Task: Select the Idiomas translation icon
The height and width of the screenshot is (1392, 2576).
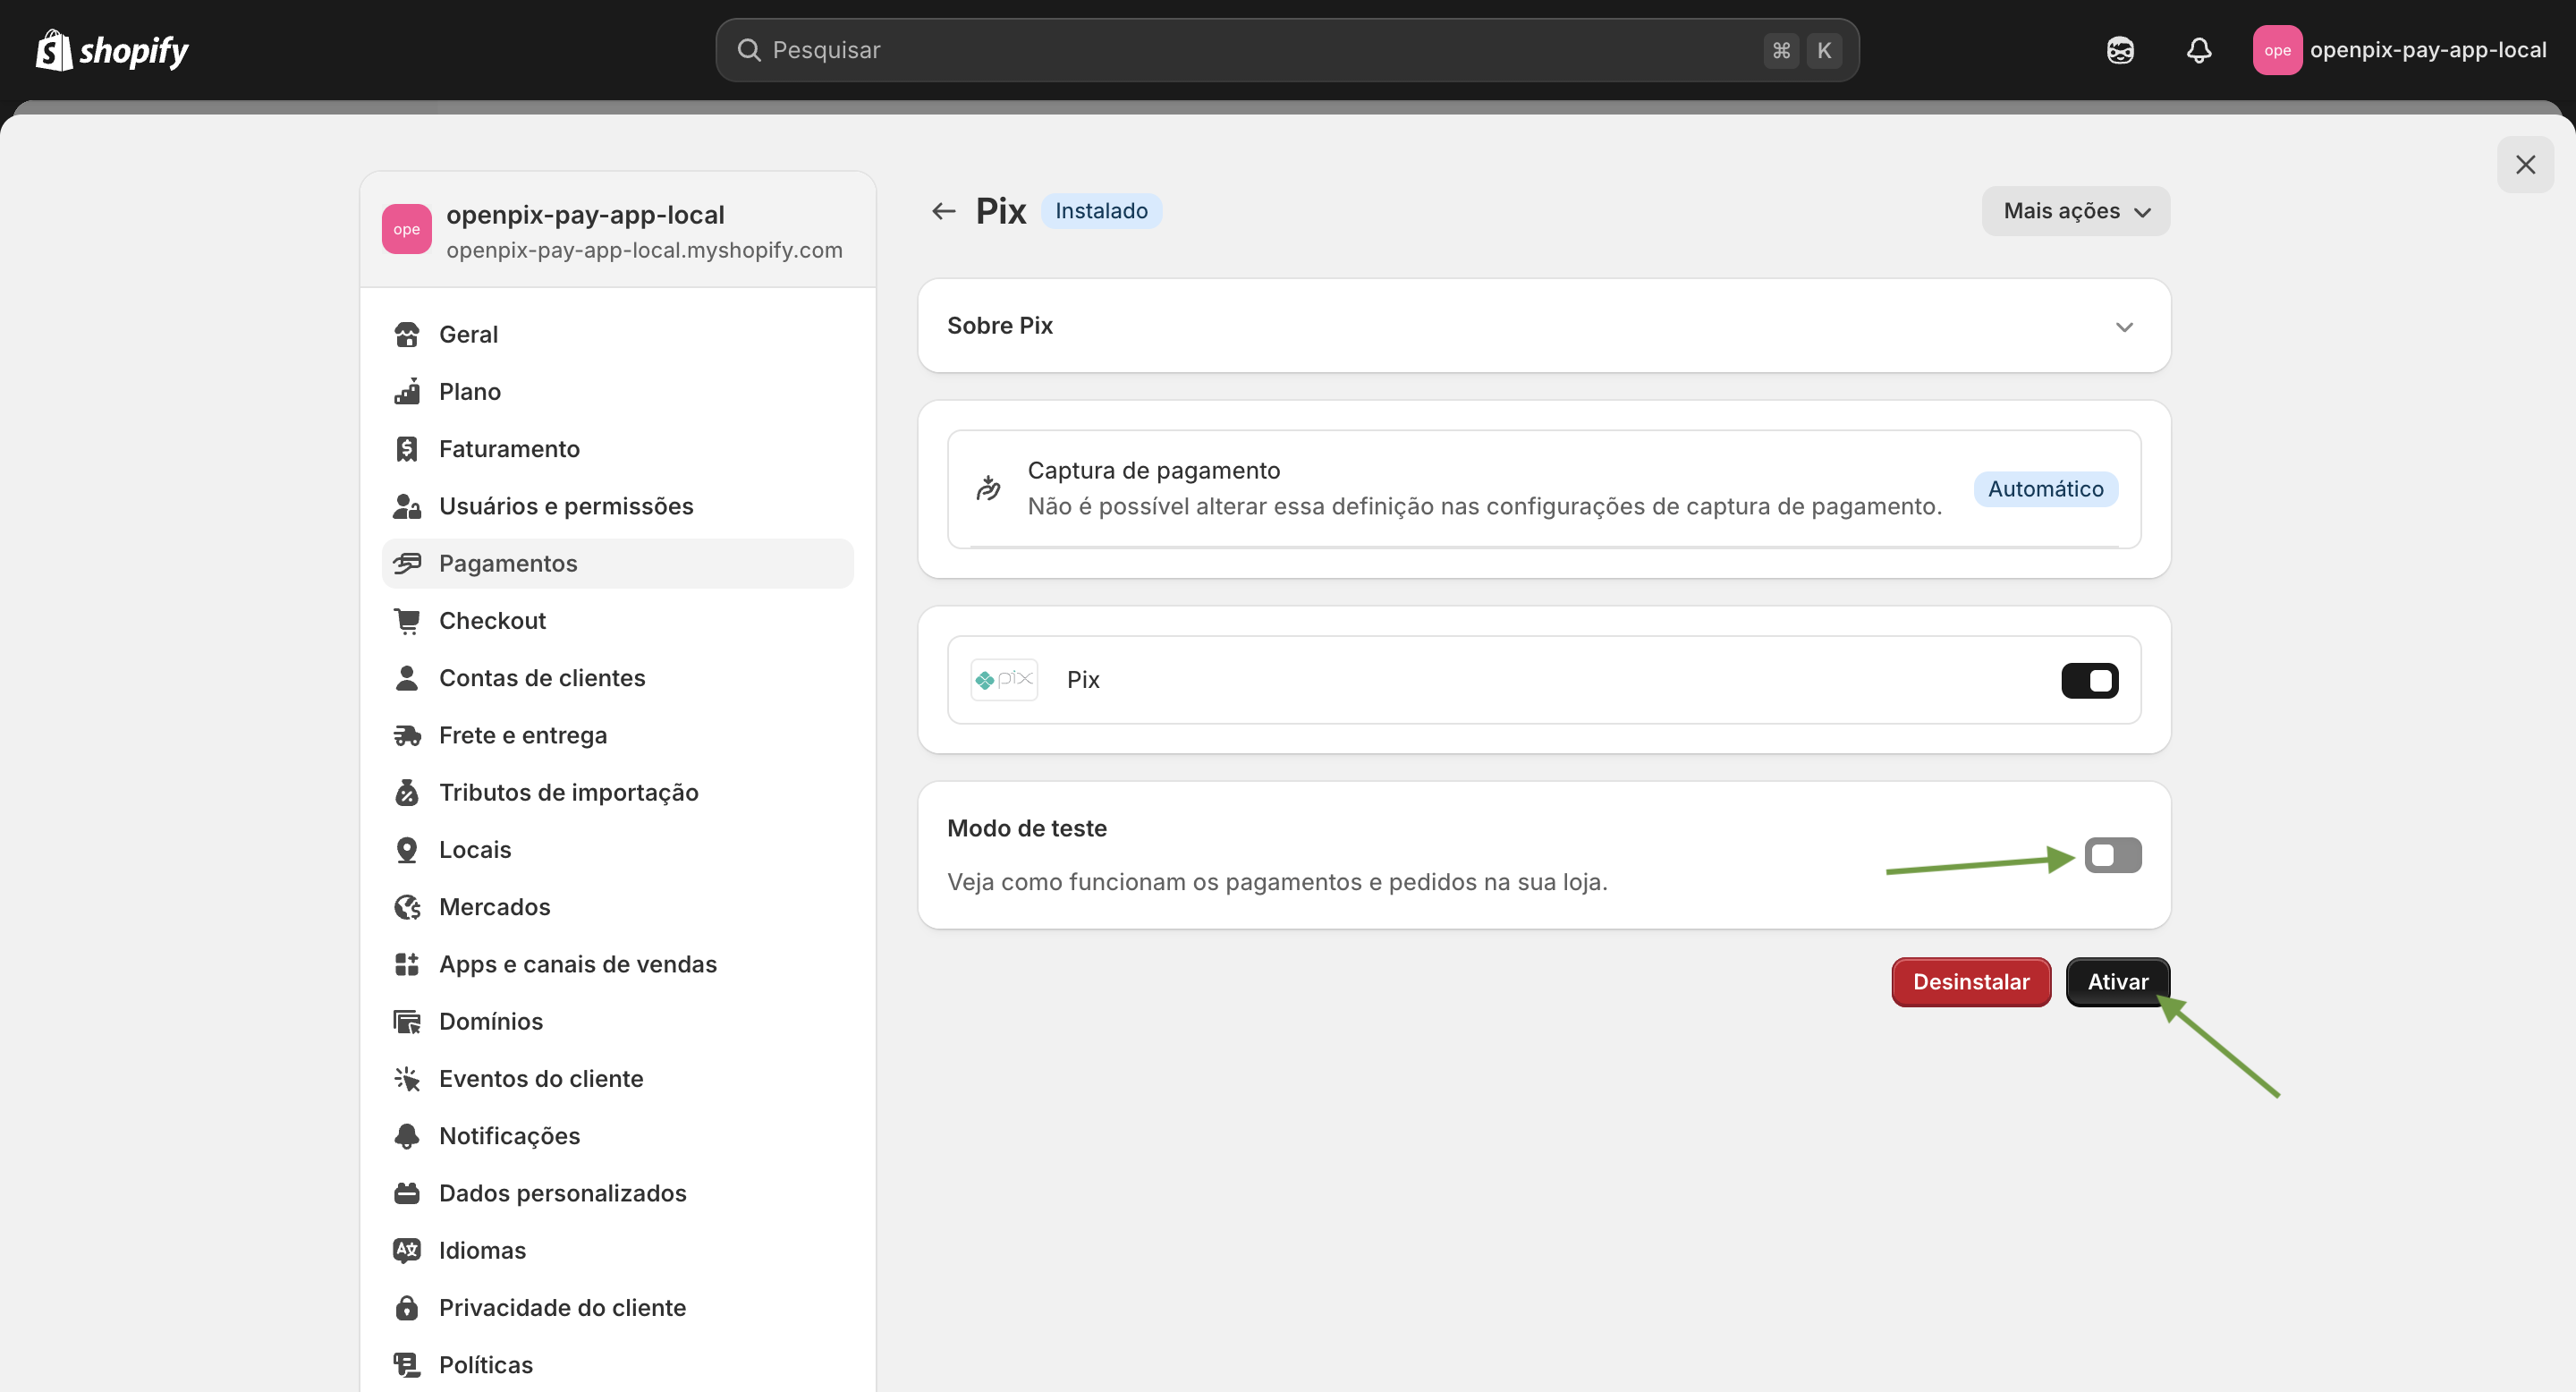Action: (x=407, y=1250)
